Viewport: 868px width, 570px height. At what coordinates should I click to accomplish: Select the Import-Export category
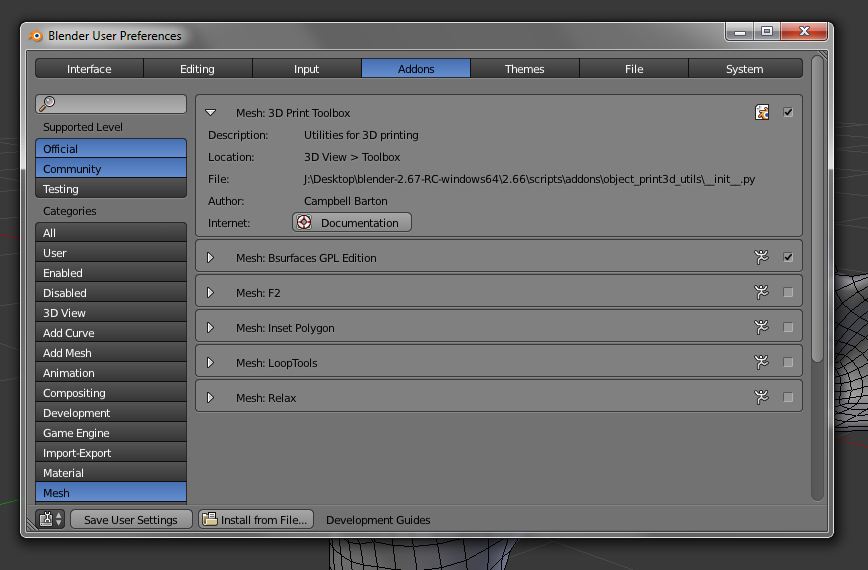pos(111,453)
